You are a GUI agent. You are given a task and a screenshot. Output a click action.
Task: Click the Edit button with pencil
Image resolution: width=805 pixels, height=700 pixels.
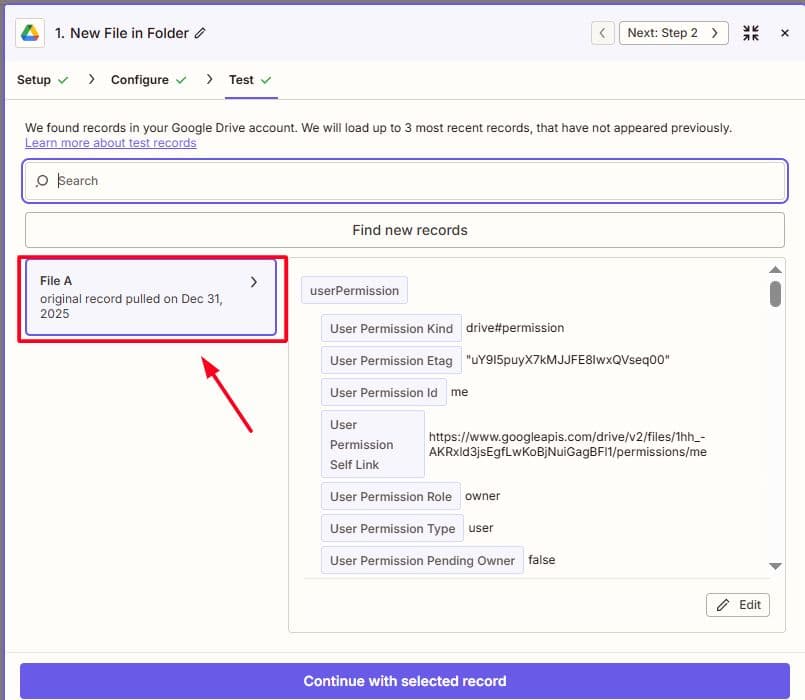[x=738, y=605]
